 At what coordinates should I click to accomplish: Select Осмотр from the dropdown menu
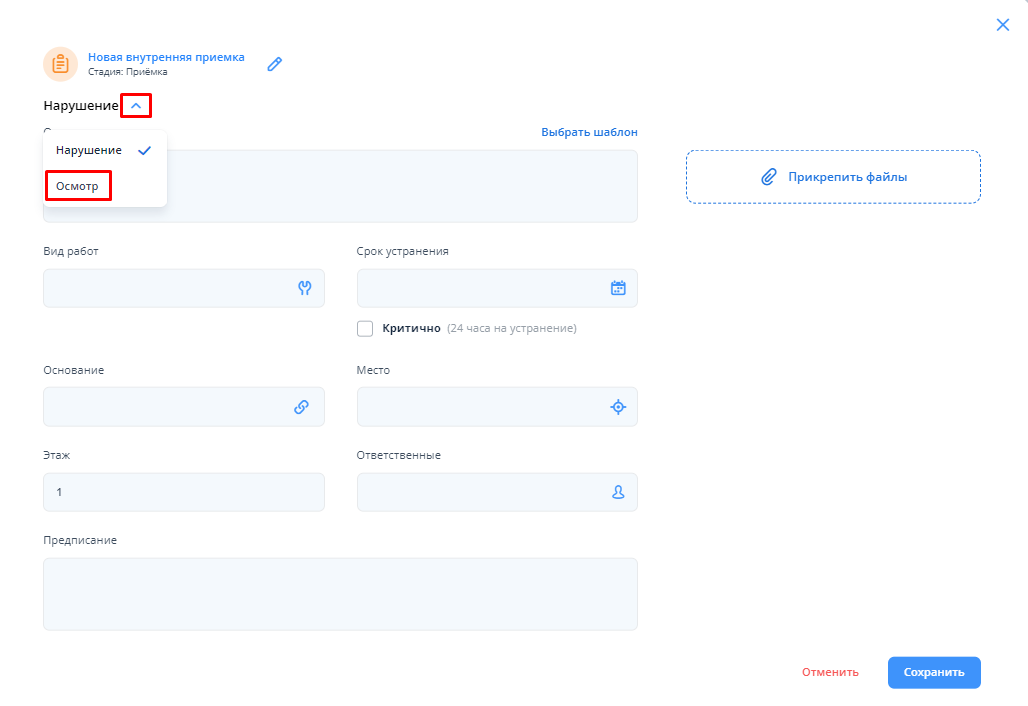click(78, 186)
